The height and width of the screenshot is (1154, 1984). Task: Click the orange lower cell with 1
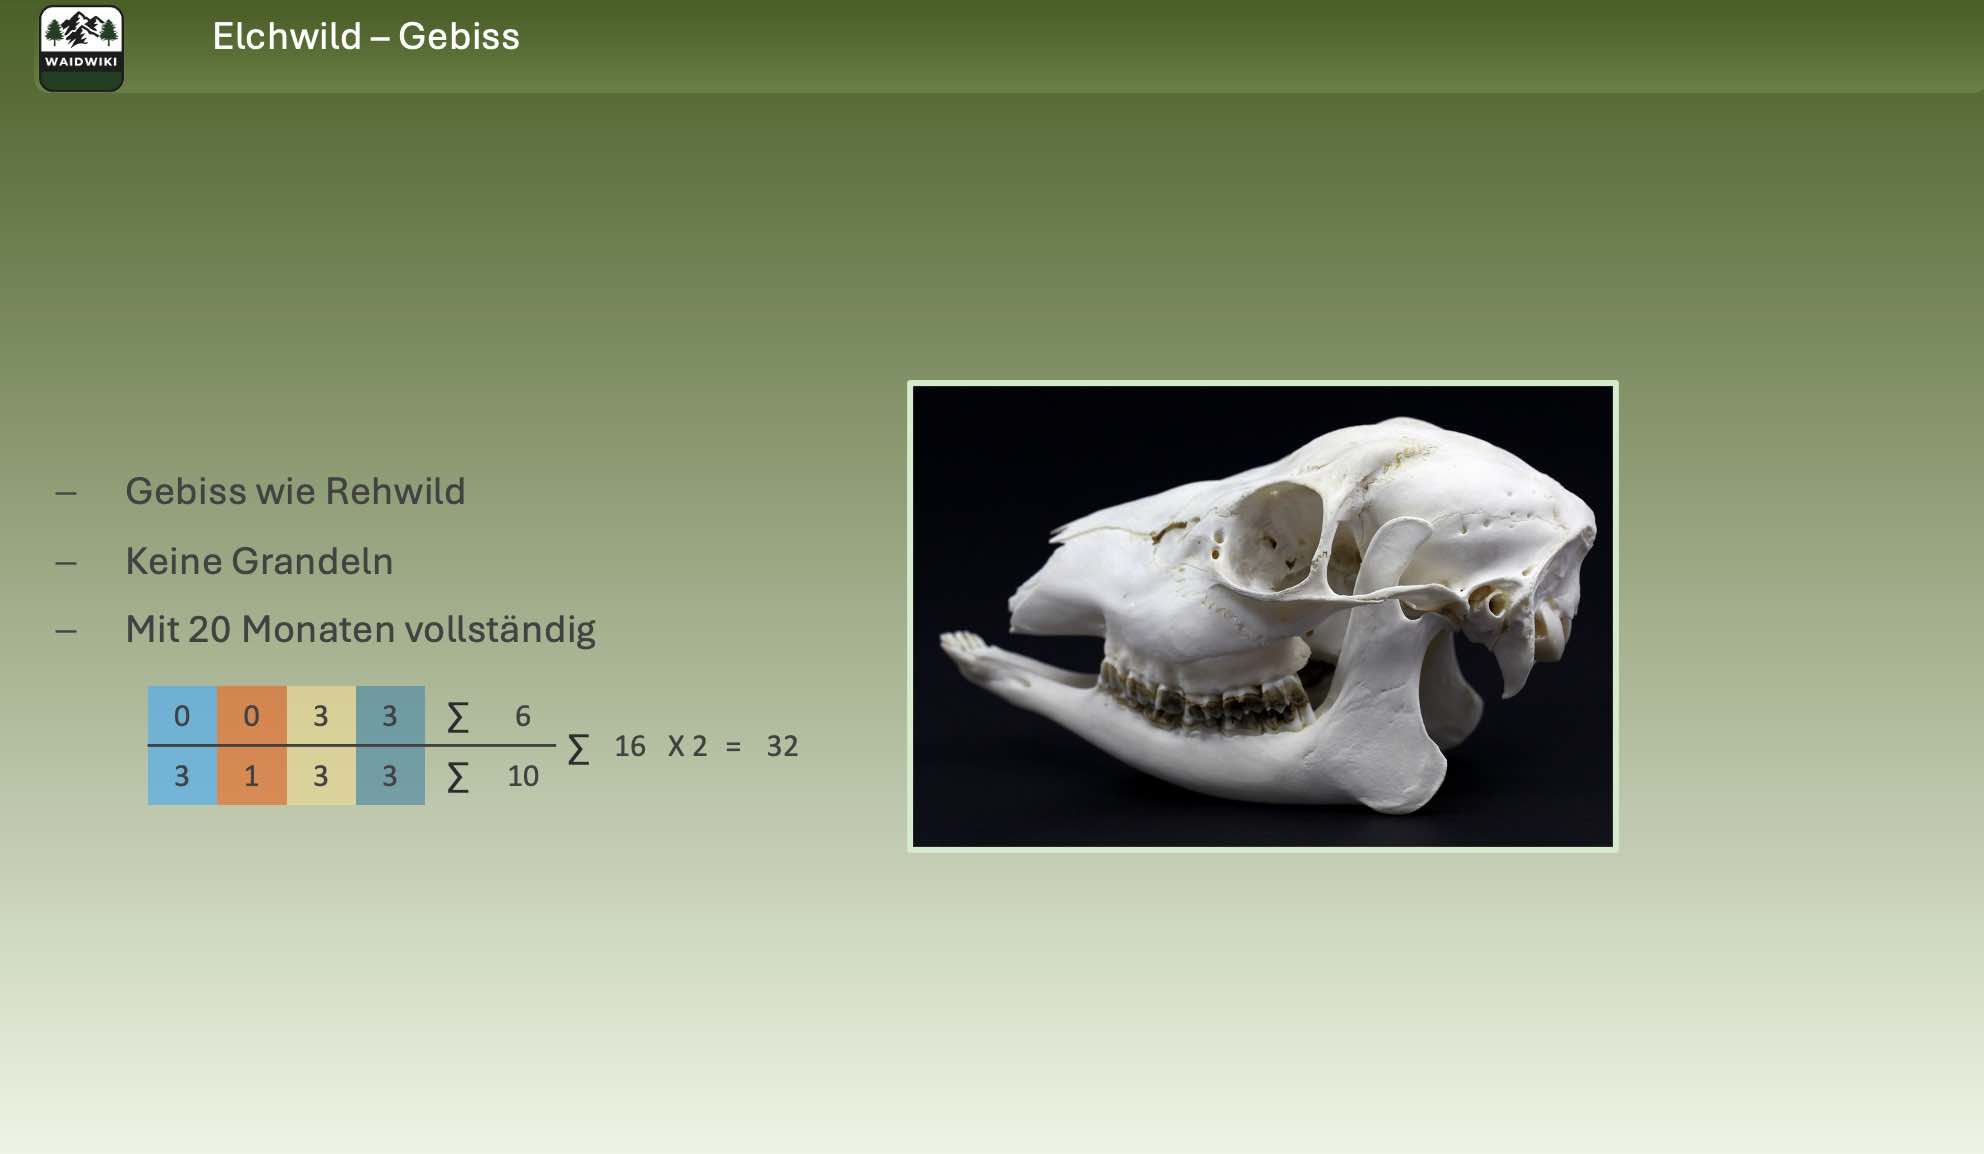point(251,776)
